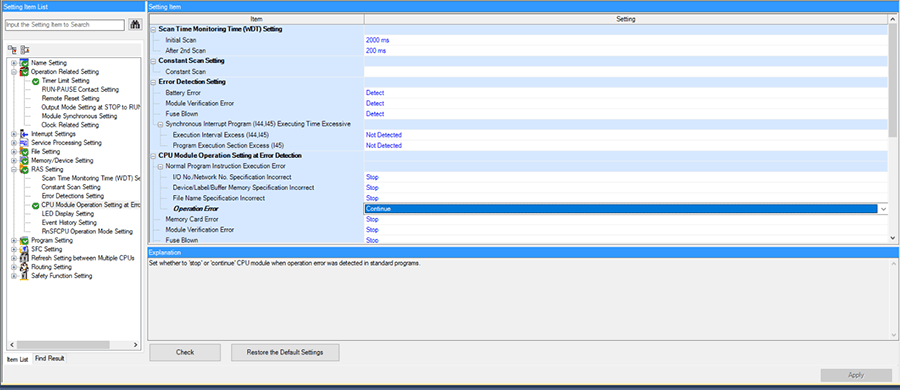Click the empty Constant Scan value cell
Screen dimensions: 900x390
point(626,72)
